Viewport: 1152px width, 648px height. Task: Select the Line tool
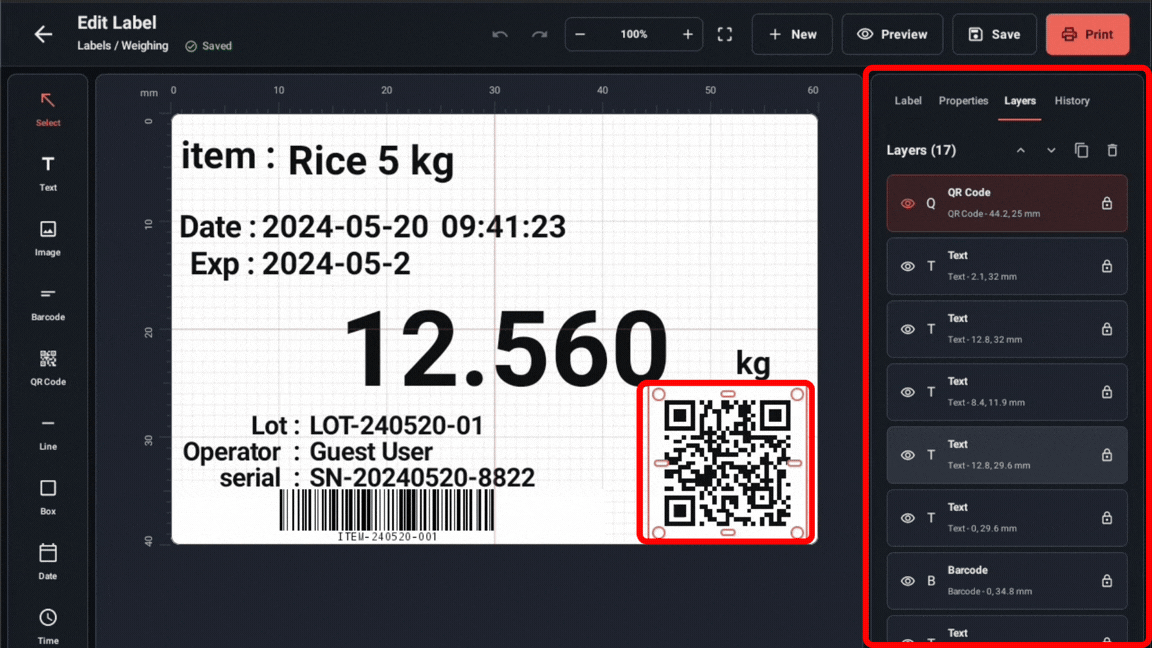click(48, 432)
